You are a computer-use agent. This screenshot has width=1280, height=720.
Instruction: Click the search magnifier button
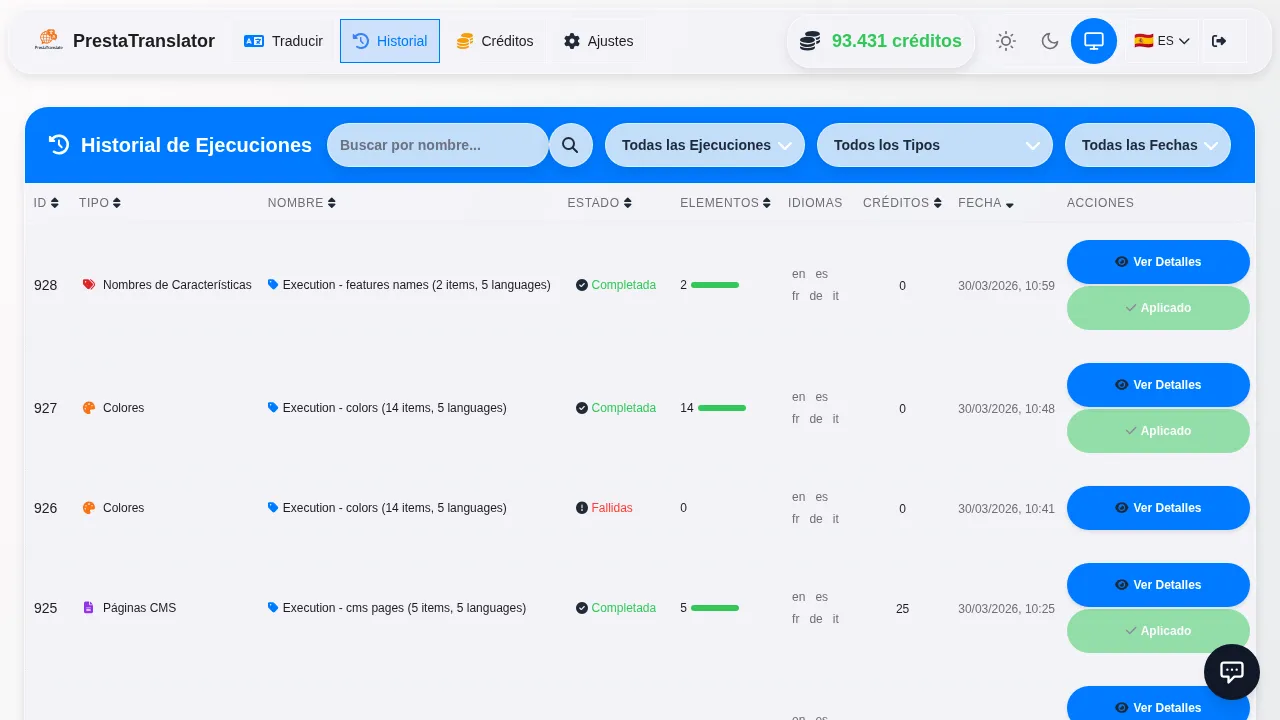coord(570,145)
